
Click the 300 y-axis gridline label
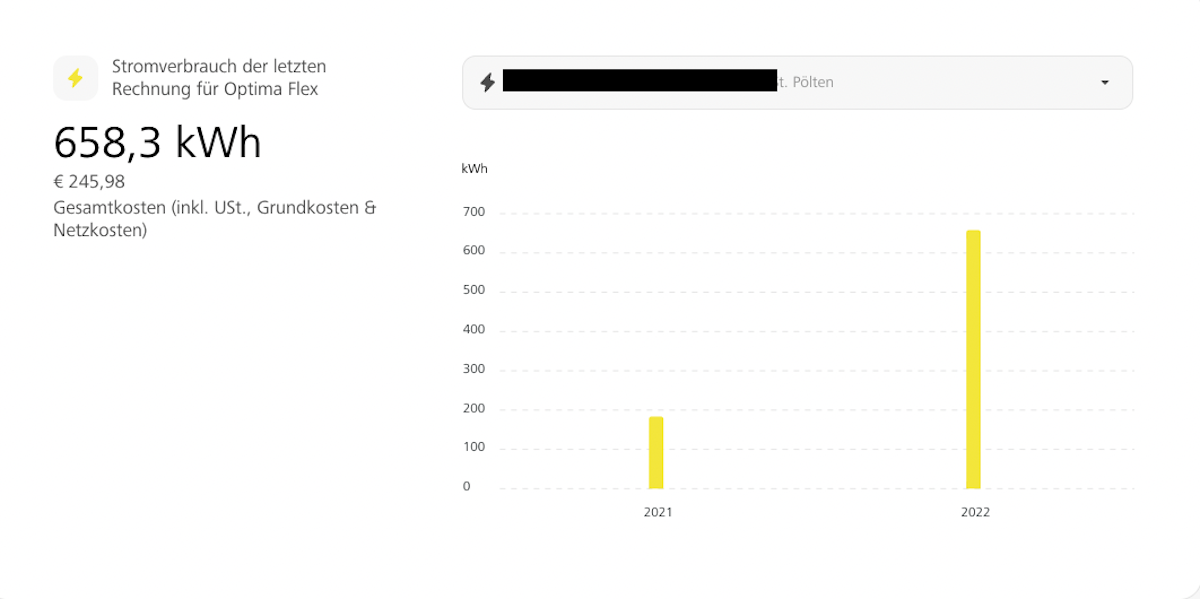473,369
